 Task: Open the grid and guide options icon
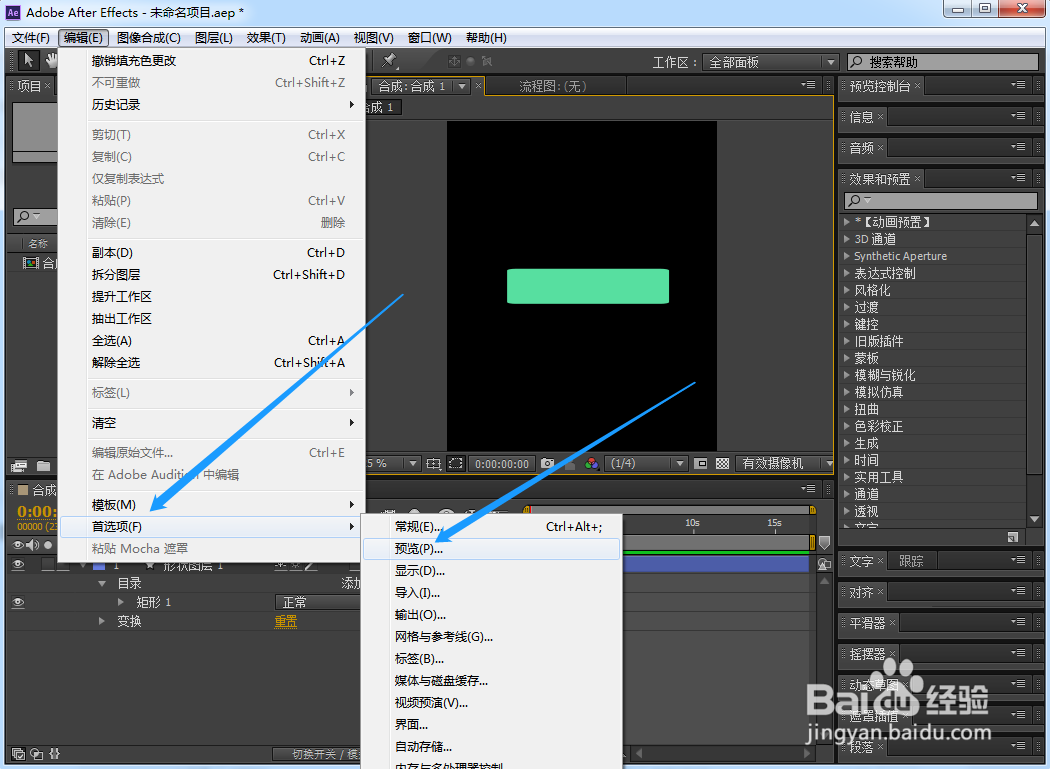pyautogui.click(x=434, y=464)
